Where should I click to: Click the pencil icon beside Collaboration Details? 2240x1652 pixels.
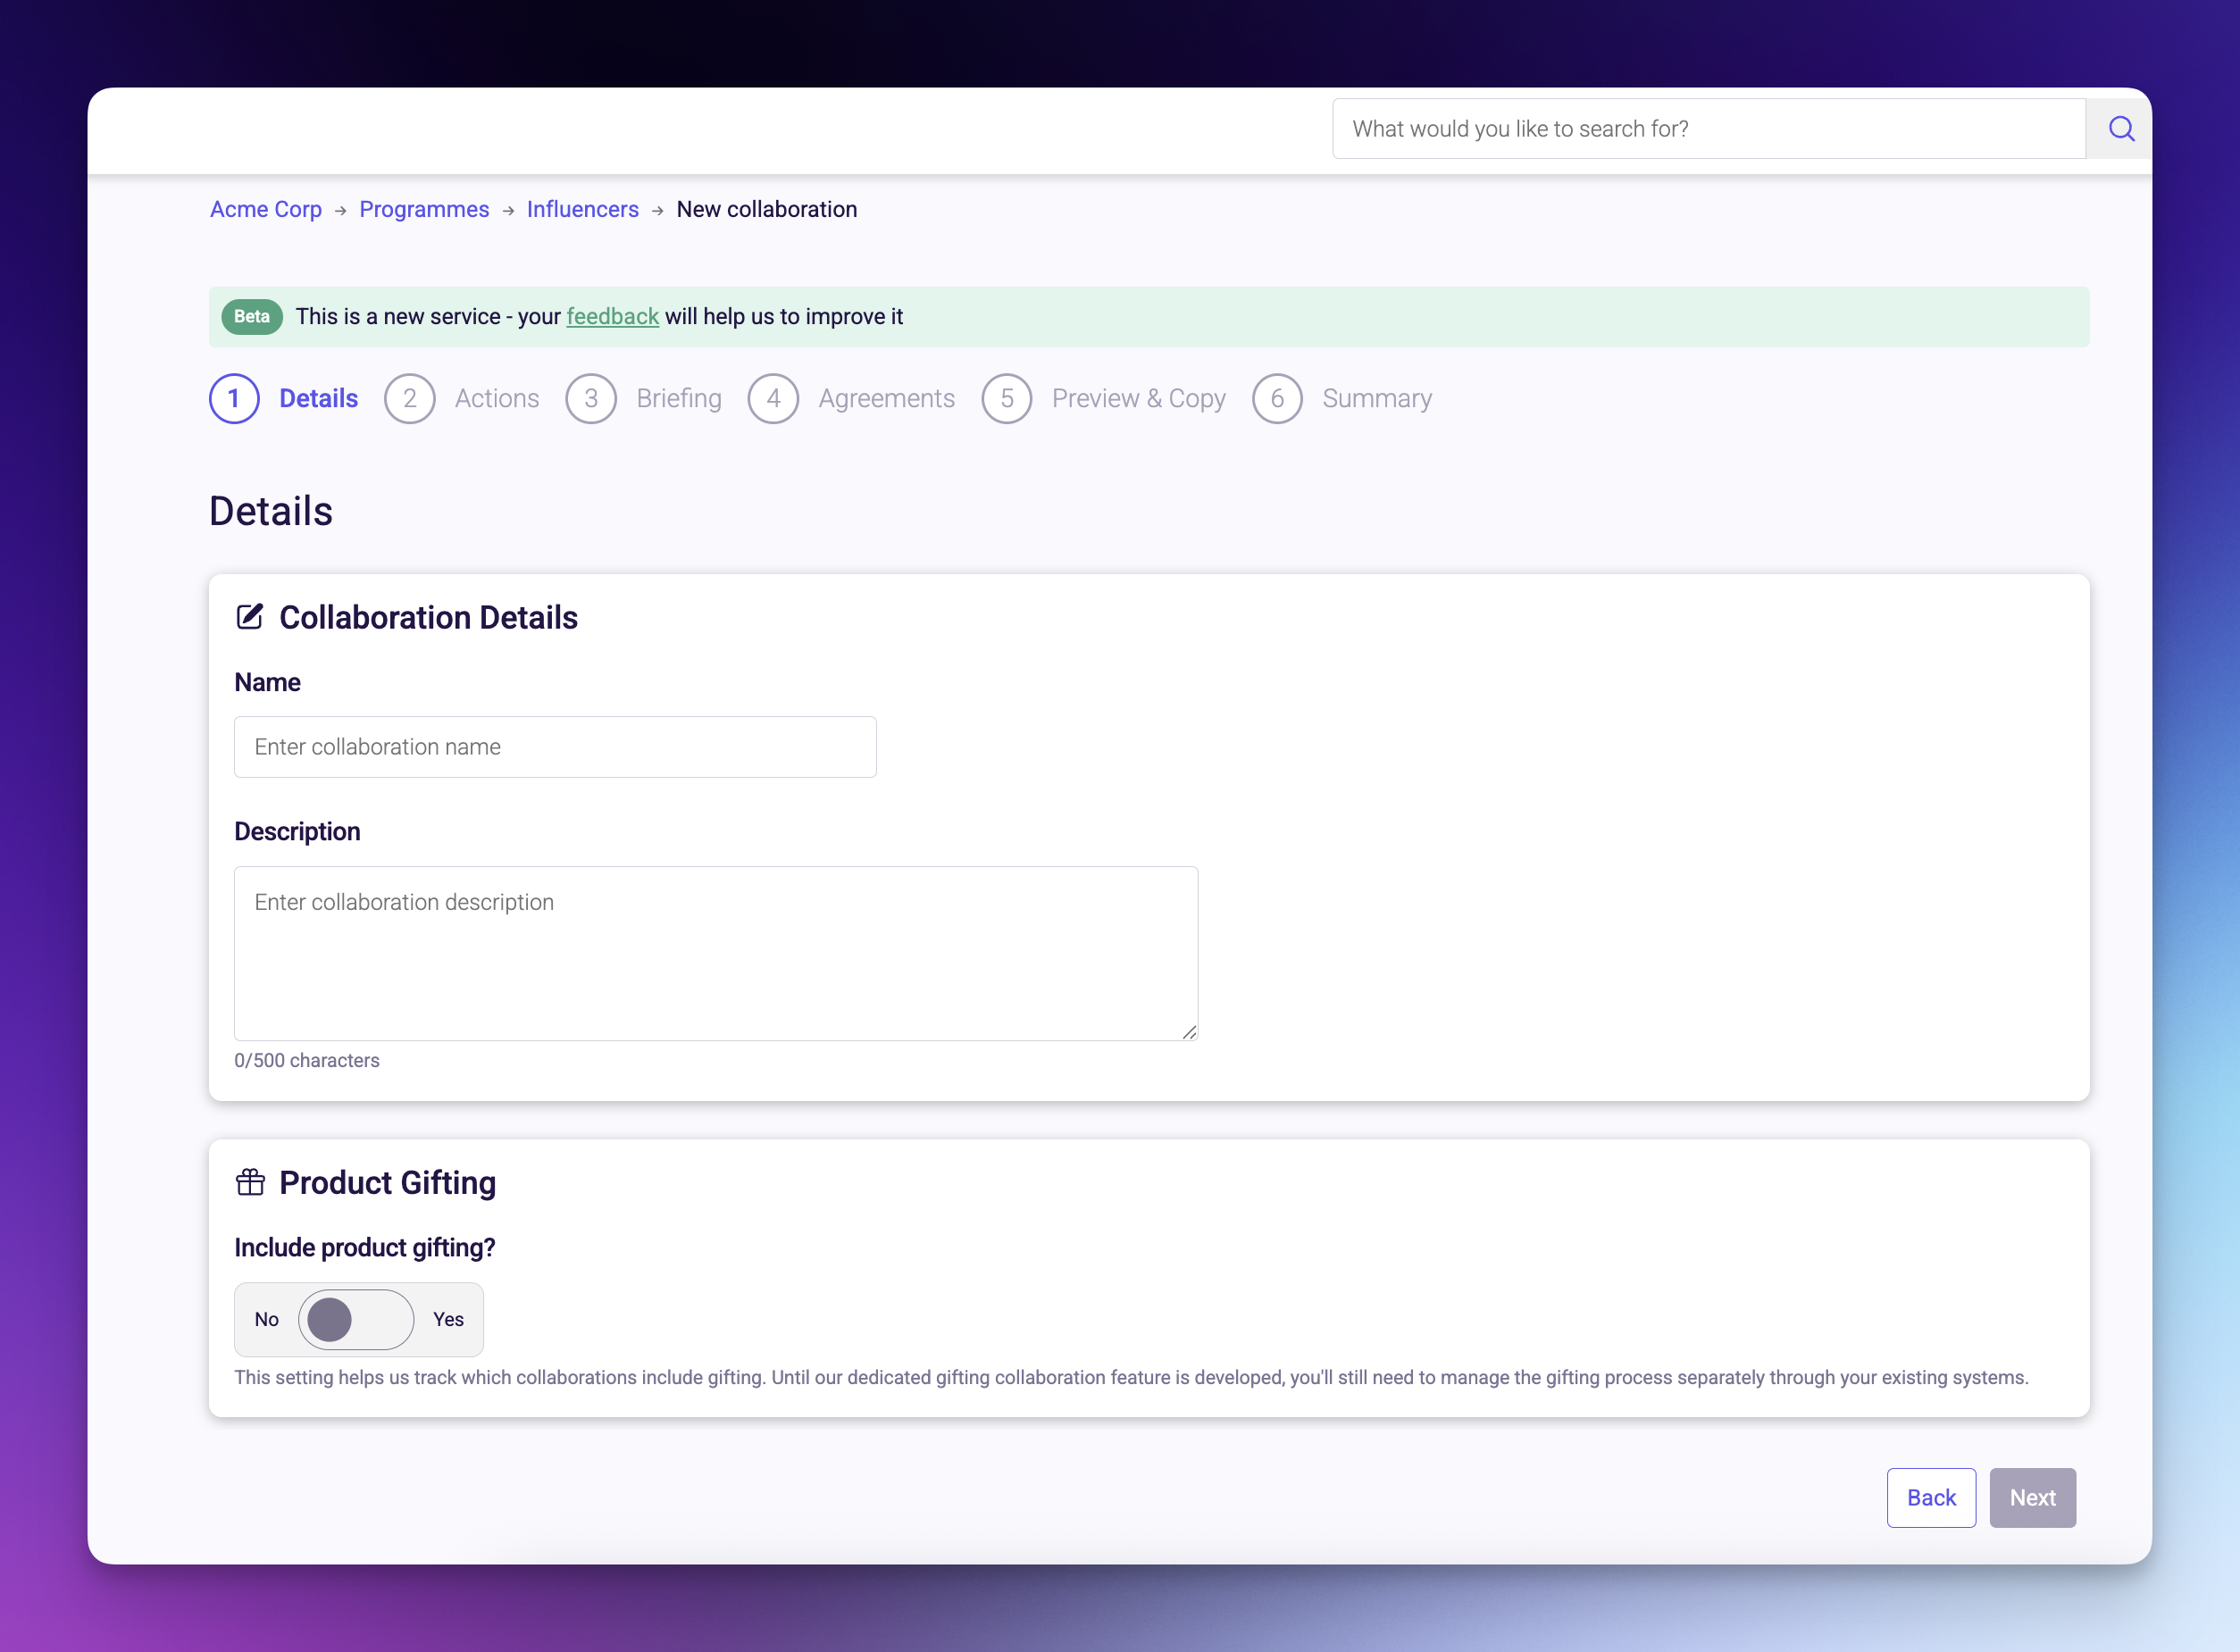(249, 616)
